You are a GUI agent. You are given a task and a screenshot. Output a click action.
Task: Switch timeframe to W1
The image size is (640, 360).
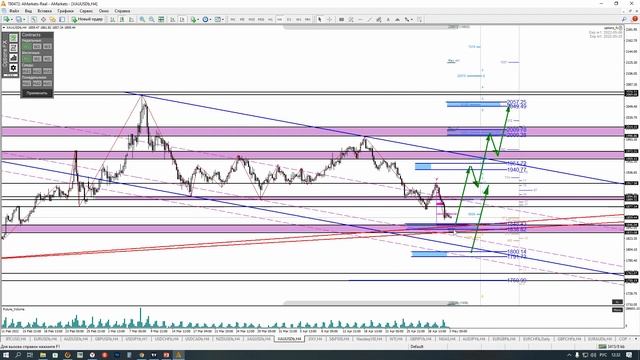298,19
